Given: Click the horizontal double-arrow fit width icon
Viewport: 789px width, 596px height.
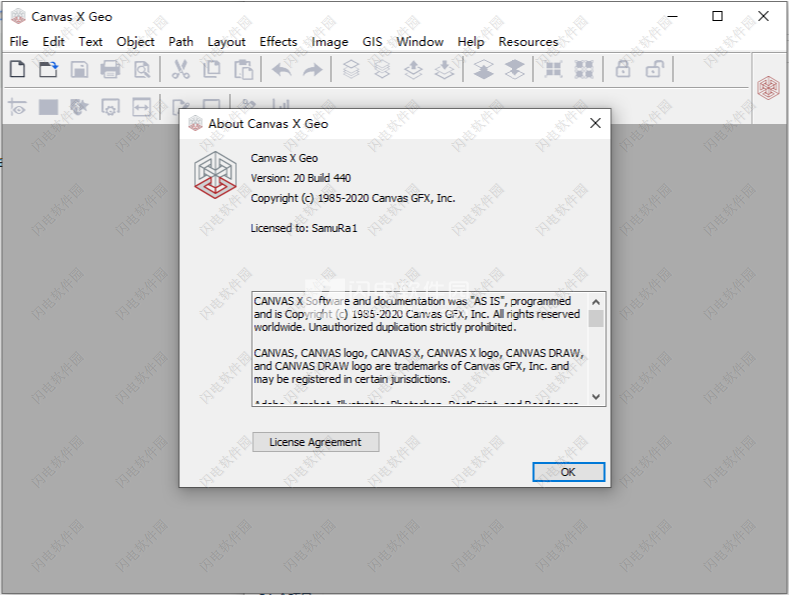Looking at the screenshot, I should (141, 107).
